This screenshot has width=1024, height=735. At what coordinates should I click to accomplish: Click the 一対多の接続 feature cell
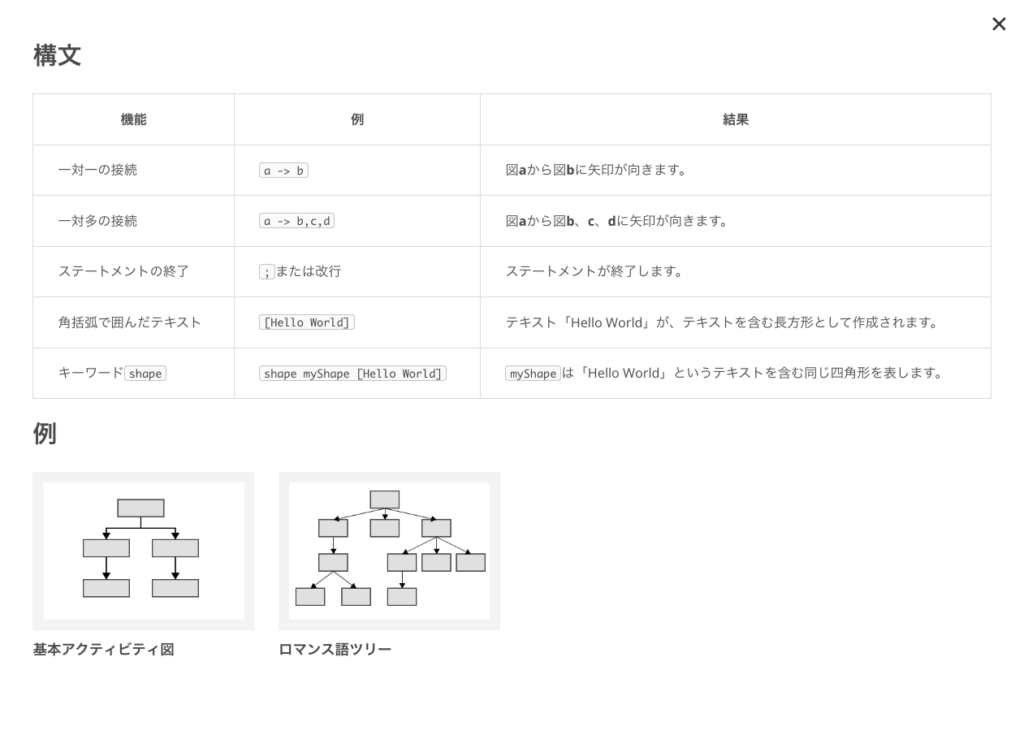pos(98,221)
